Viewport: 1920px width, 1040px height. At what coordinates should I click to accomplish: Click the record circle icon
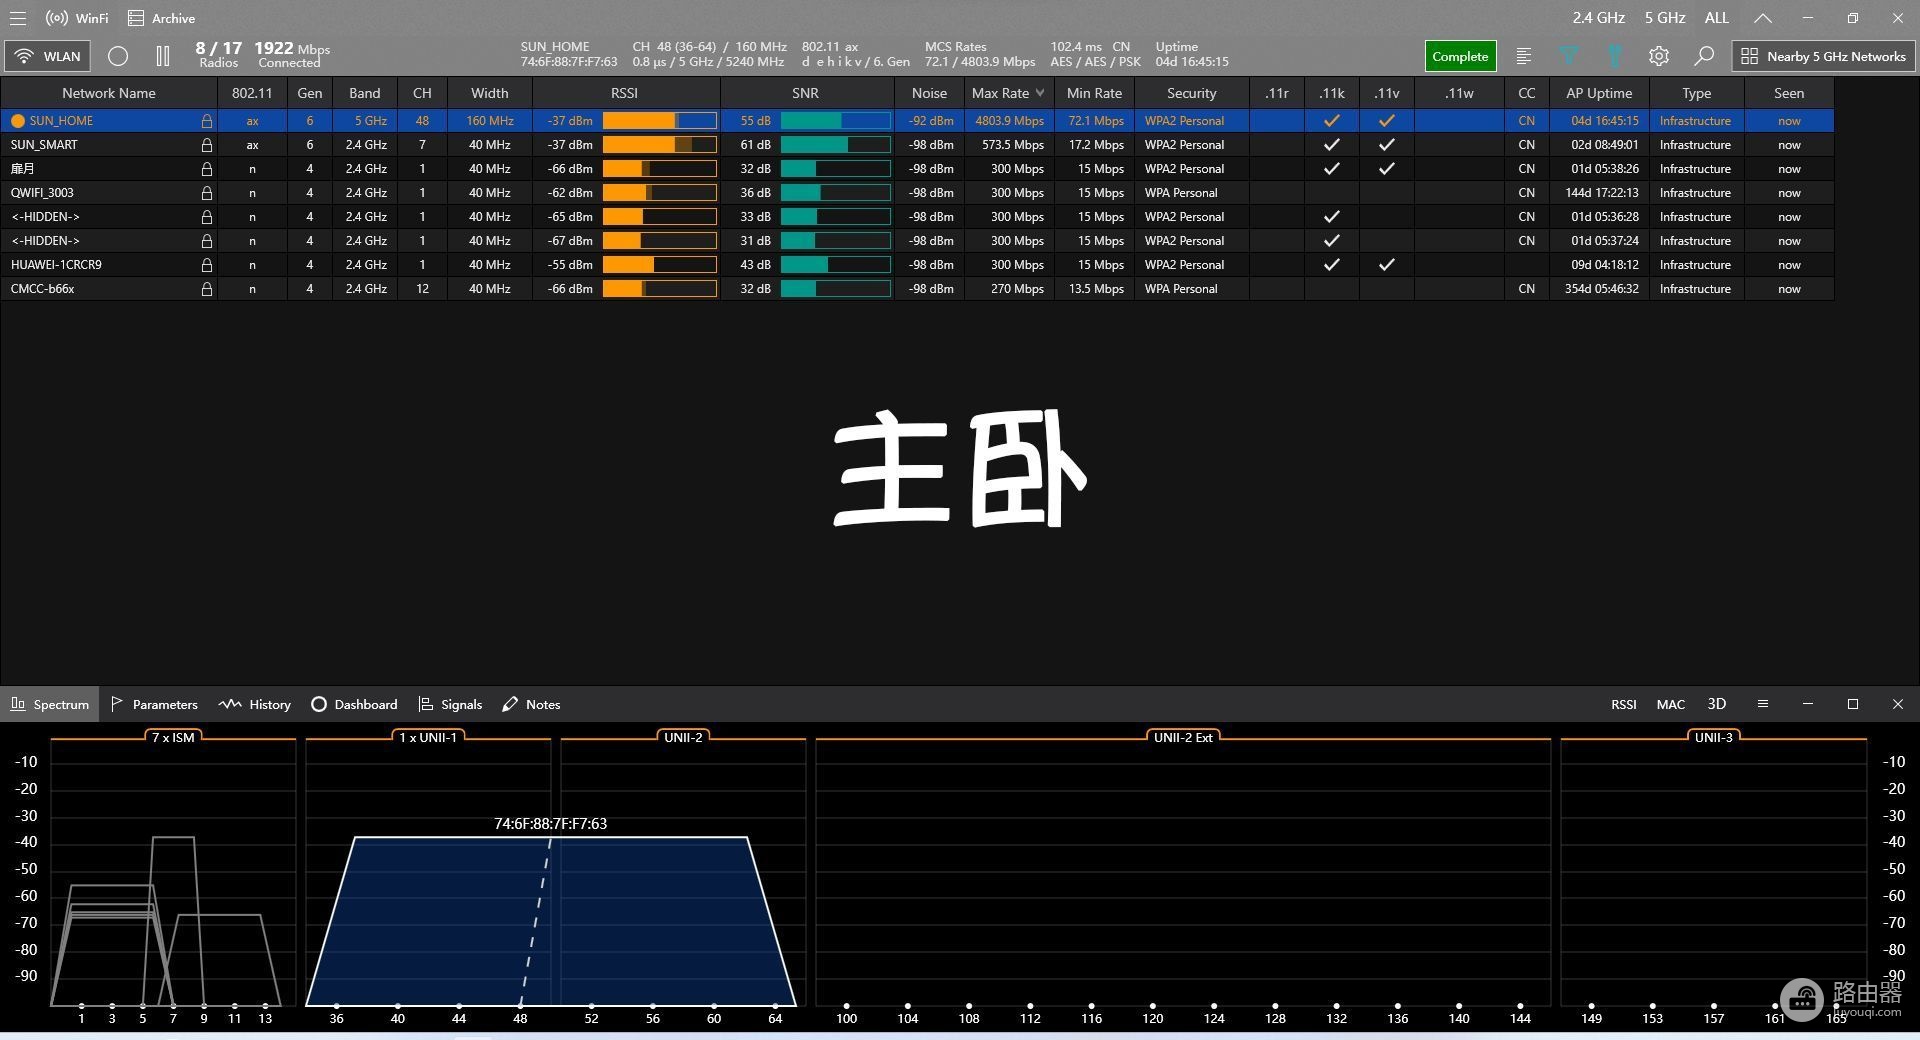118,56
